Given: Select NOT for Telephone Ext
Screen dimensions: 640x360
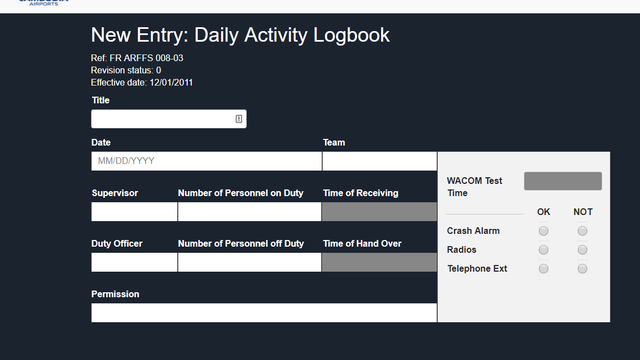Looking at the screenshot, I should [x=582, y=269].
